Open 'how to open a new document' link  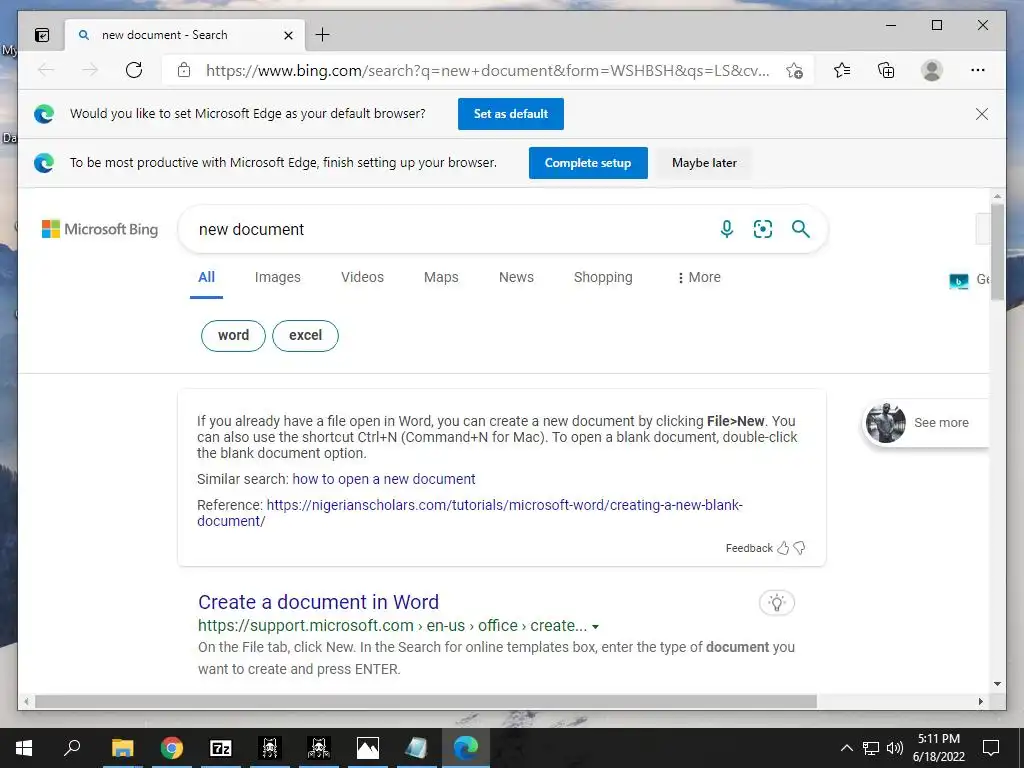(x=384, y=479)
